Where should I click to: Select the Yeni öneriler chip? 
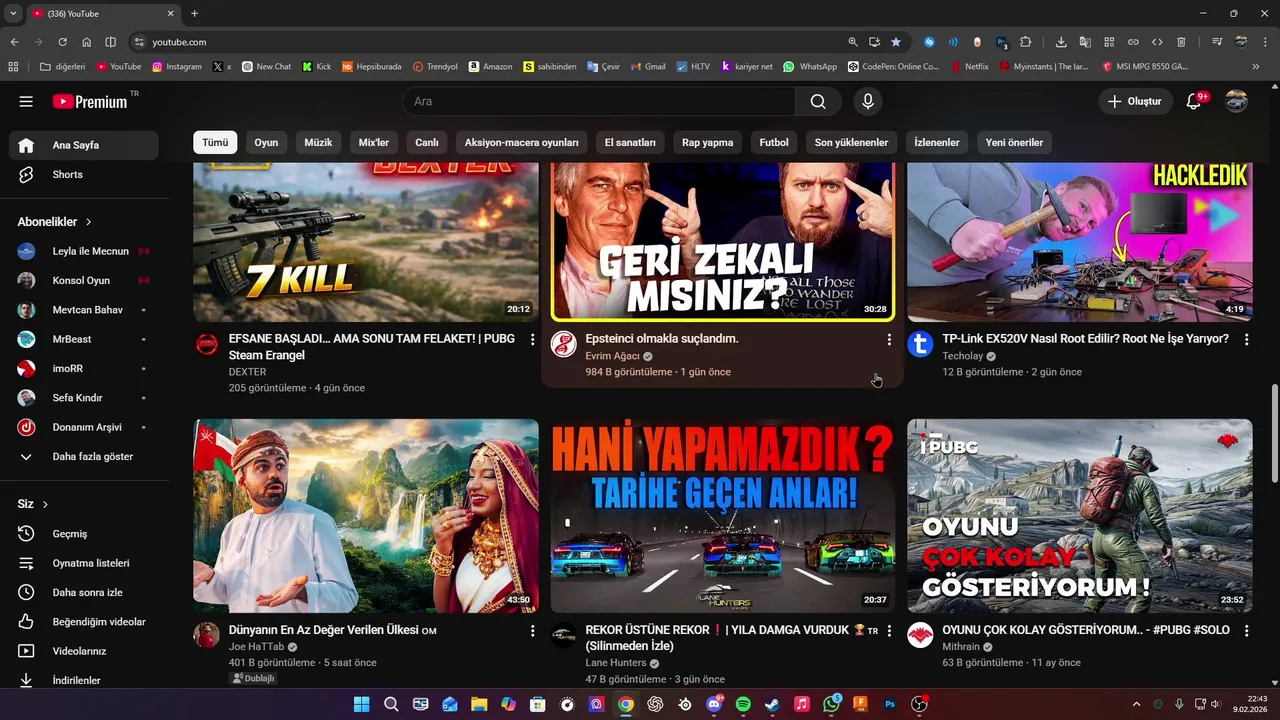coord(1014,143)
